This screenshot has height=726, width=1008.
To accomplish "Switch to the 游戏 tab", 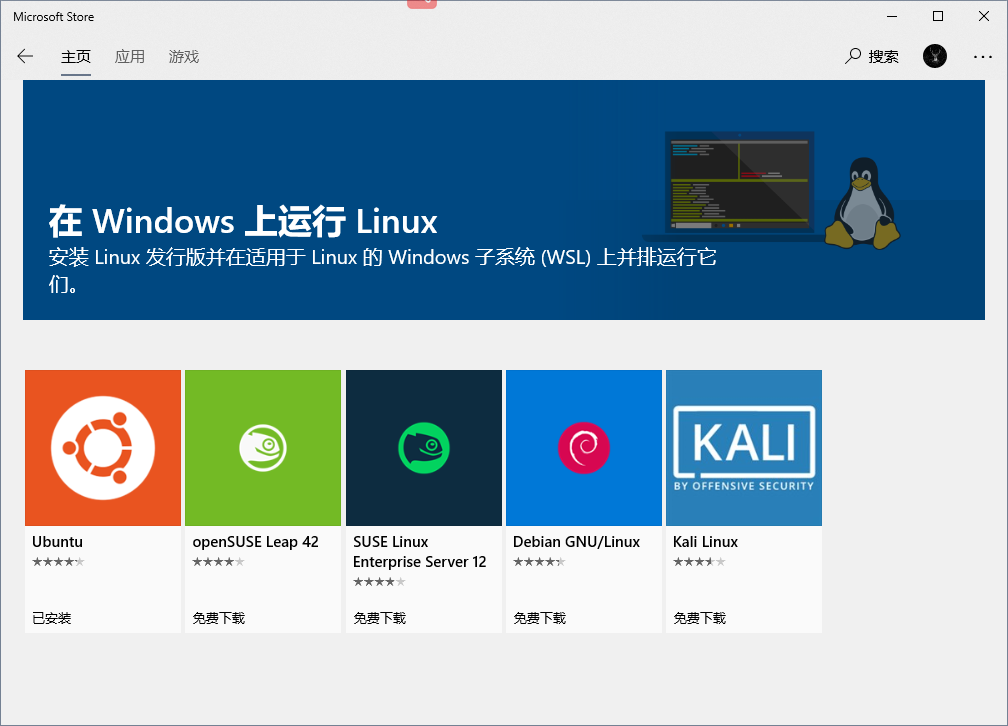I will 184,57.
